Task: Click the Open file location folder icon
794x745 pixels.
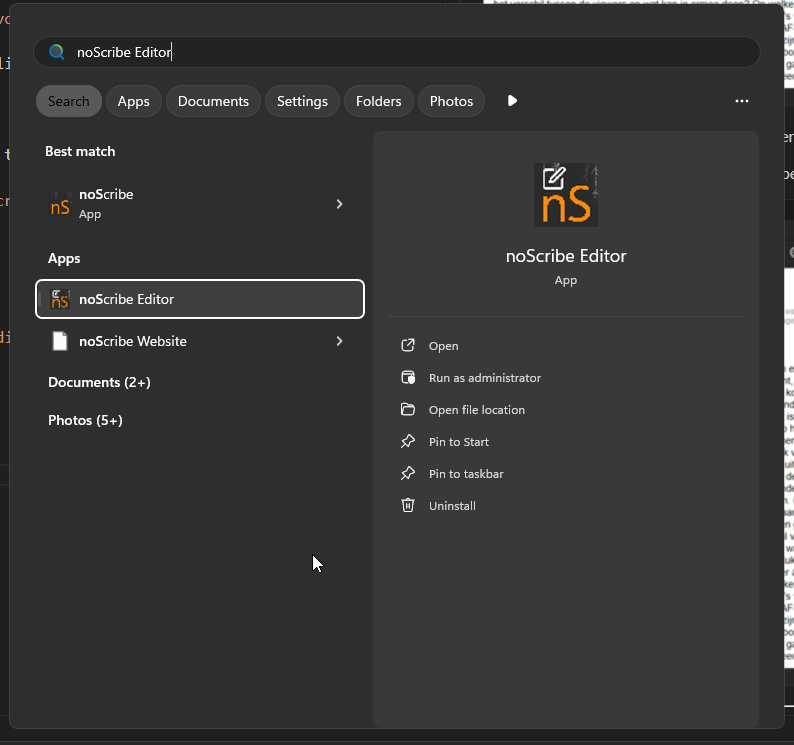Action: tap(408, 410)
